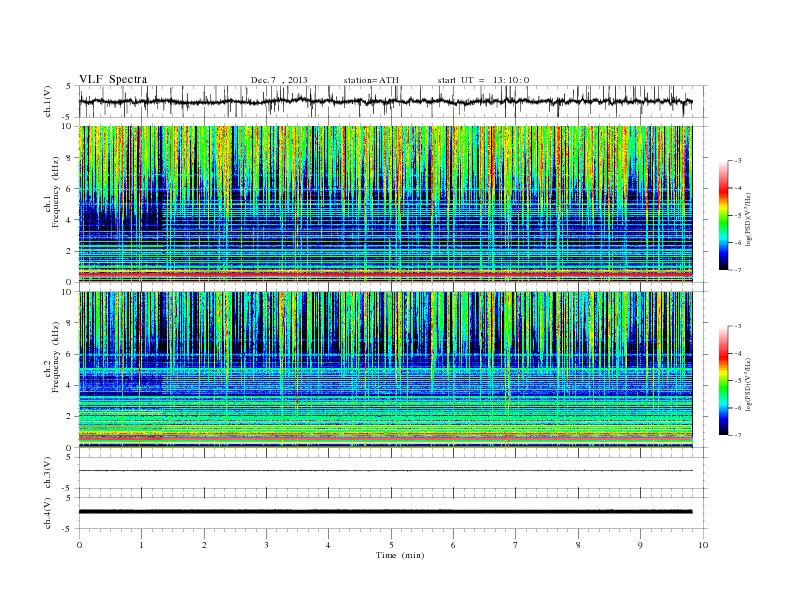Click bottom time axis tick label "1"

[141, 545]
